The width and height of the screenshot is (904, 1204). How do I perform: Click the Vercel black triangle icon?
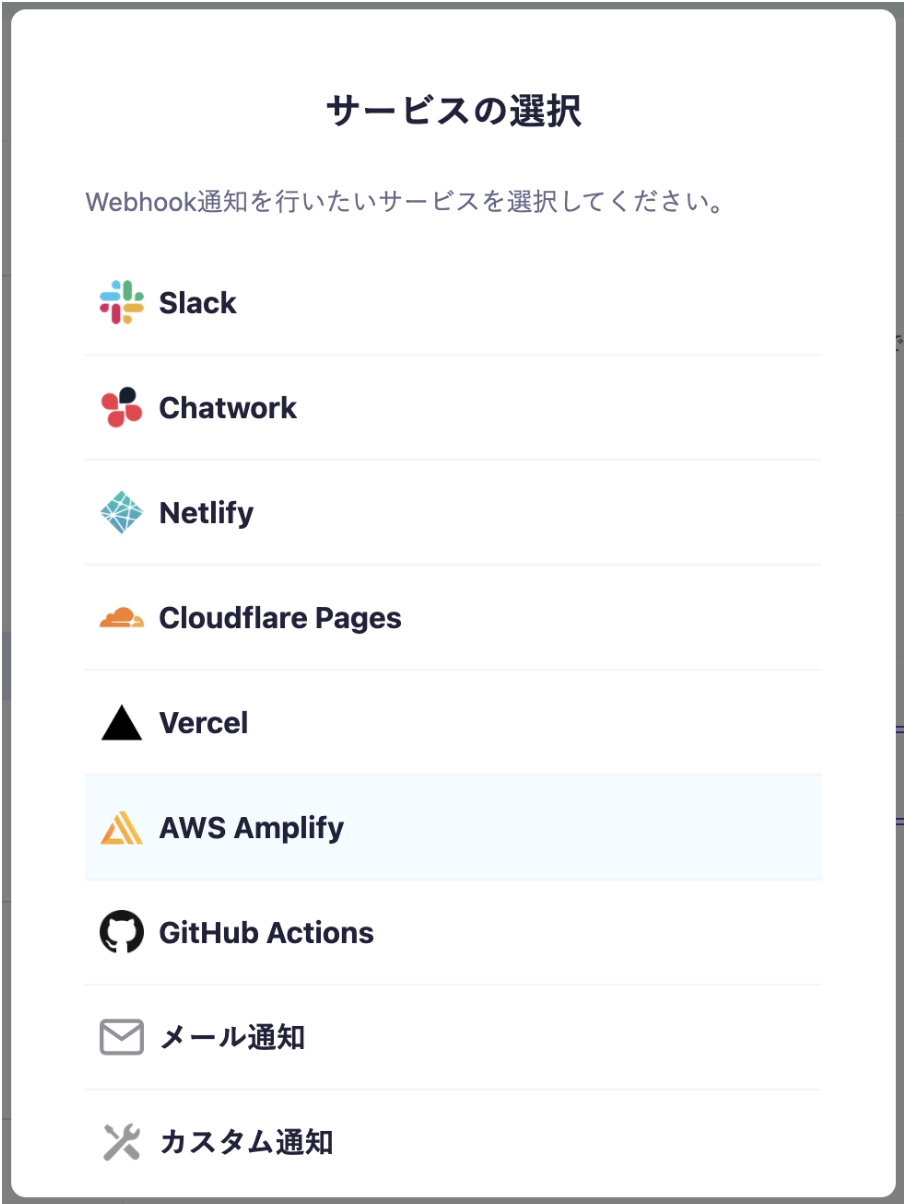(x=122, y=723)
